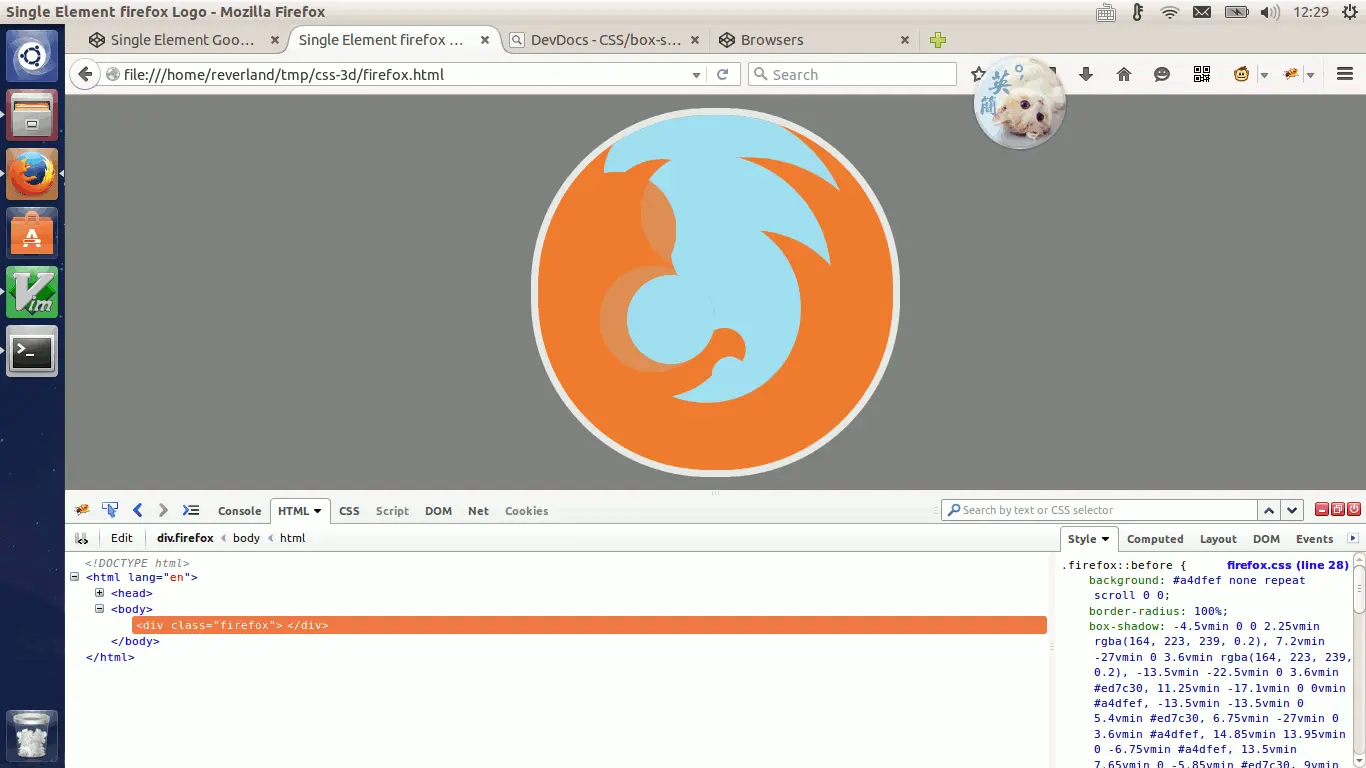Viewport: 1366px width, 768px height.
Task: Switch to the Net panel tab
Action: (478, 511)
